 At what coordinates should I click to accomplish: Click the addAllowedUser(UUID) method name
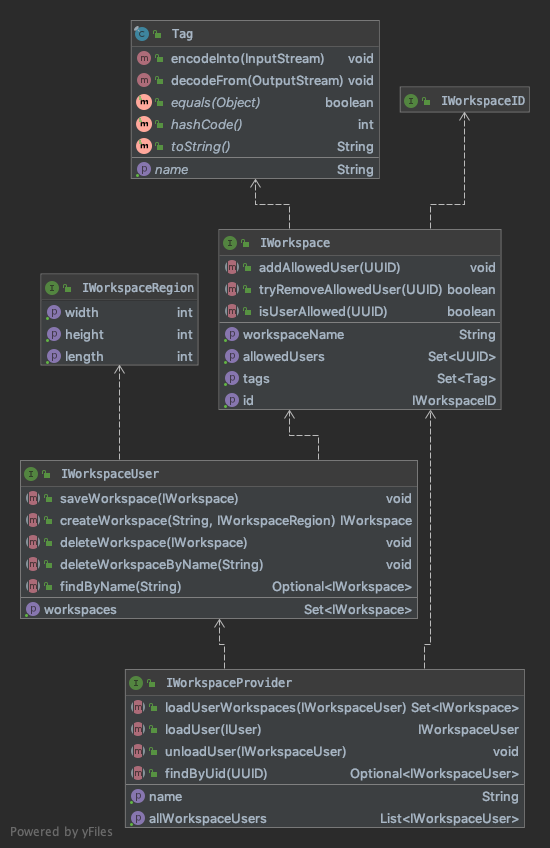(x=329, y=267)
